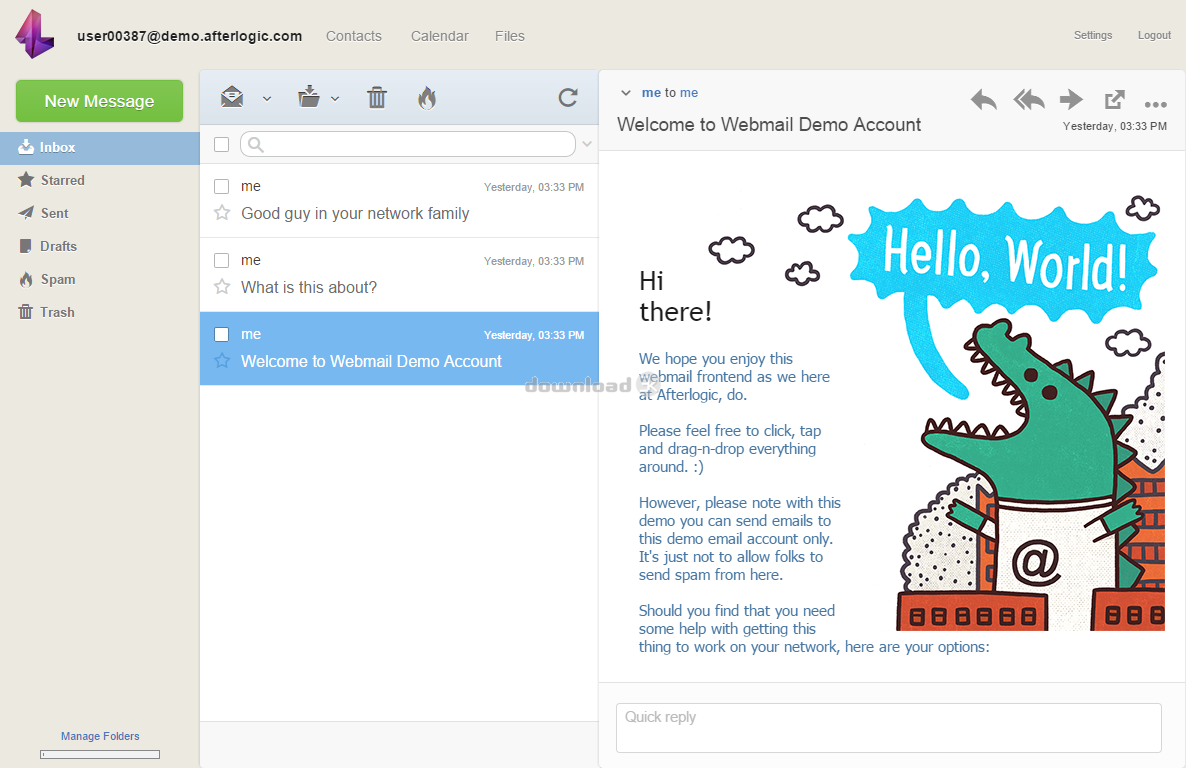Screen dimensions: 1186x768
Task: Switch to the Calendar tab
Action: coord(439,36)
